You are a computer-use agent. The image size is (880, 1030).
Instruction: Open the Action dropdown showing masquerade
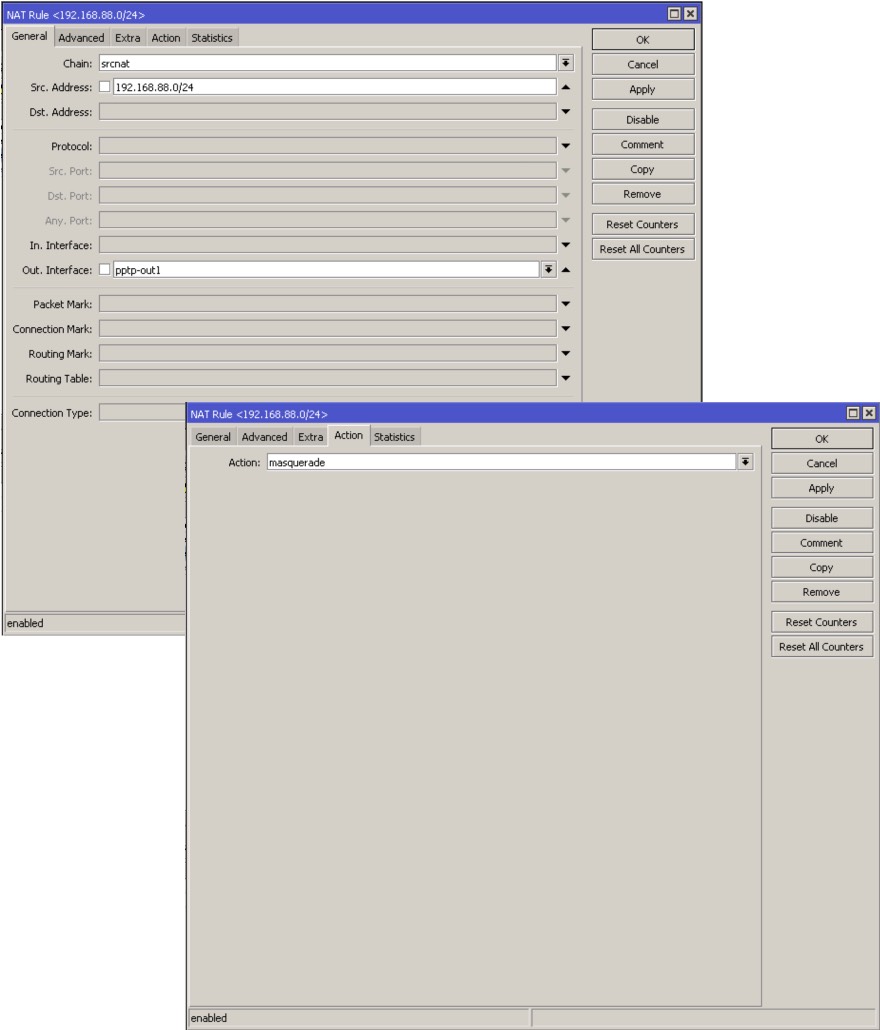tap(744, 462)
